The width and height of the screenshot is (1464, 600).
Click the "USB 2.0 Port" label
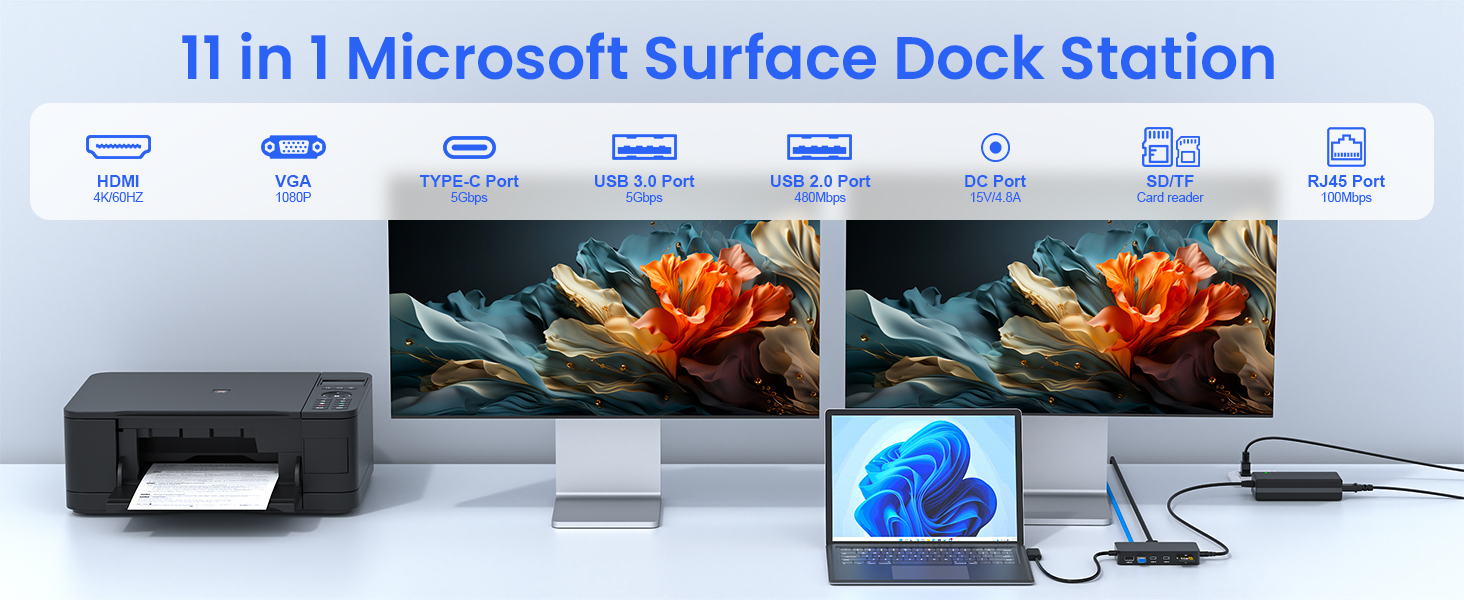pos(820,182)
